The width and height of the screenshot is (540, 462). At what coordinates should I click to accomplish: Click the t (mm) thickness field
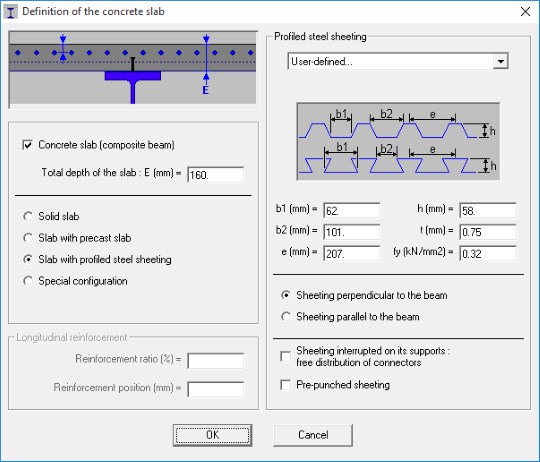488,232
